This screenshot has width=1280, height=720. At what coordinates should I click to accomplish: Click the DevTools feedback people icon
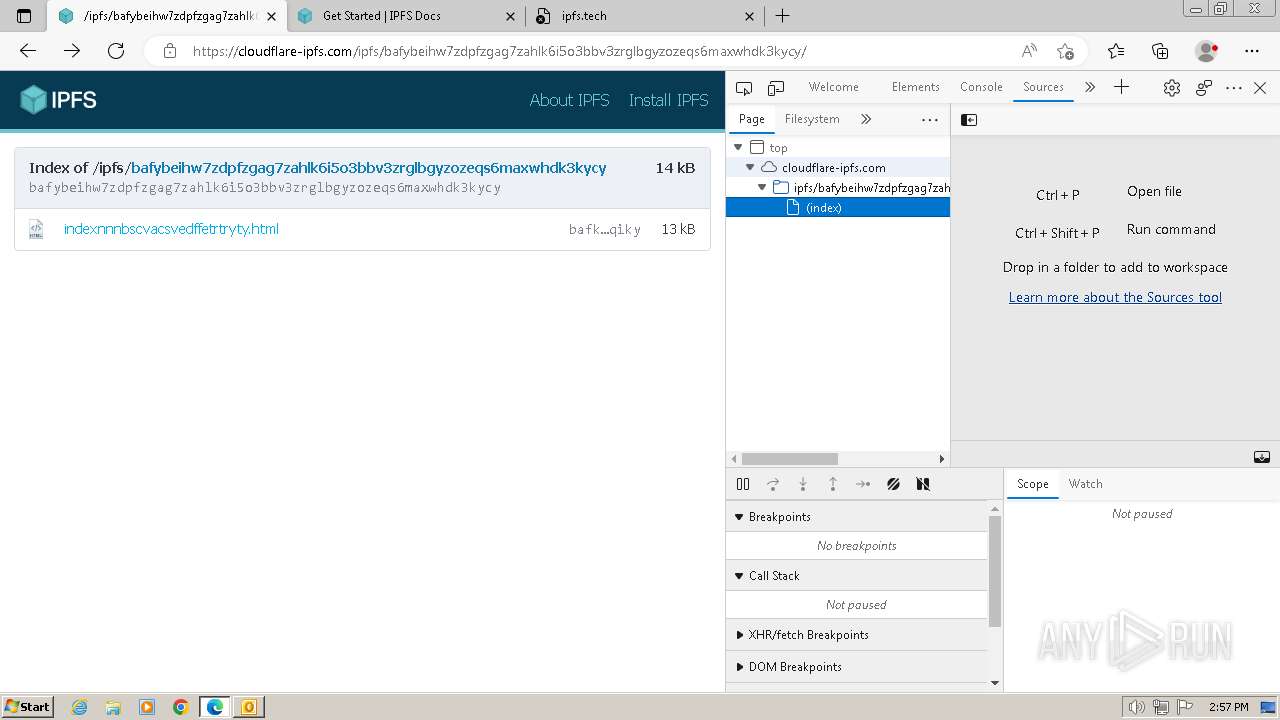pos(1204,88)
